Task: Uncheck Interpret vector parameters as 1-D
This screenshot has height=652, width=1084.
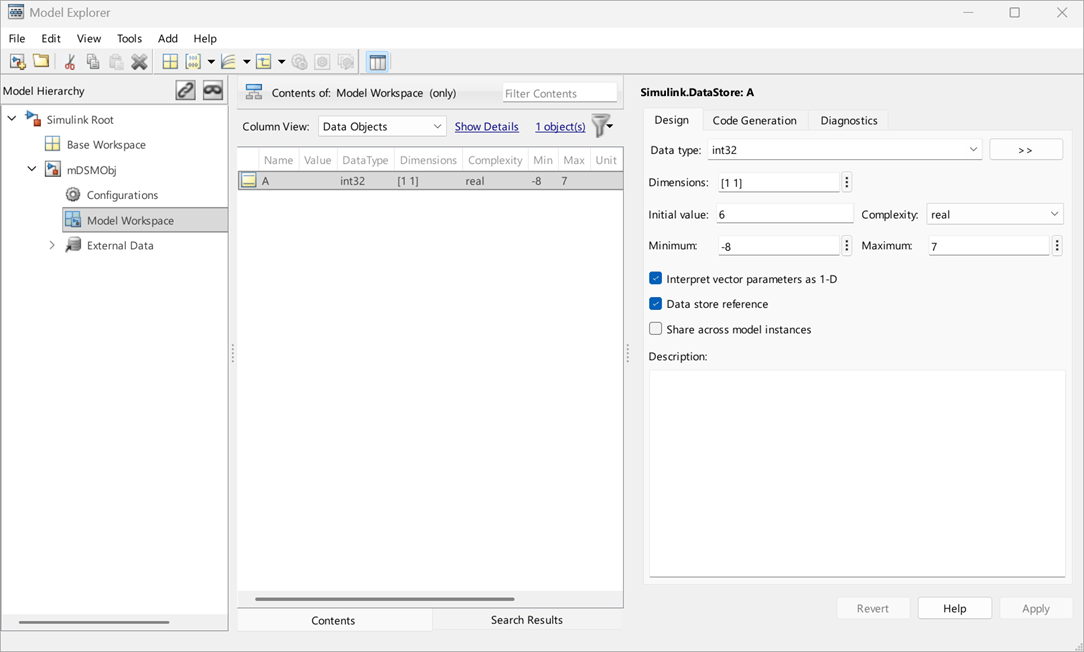Action: pyautogui.click(x=655, y=279)
